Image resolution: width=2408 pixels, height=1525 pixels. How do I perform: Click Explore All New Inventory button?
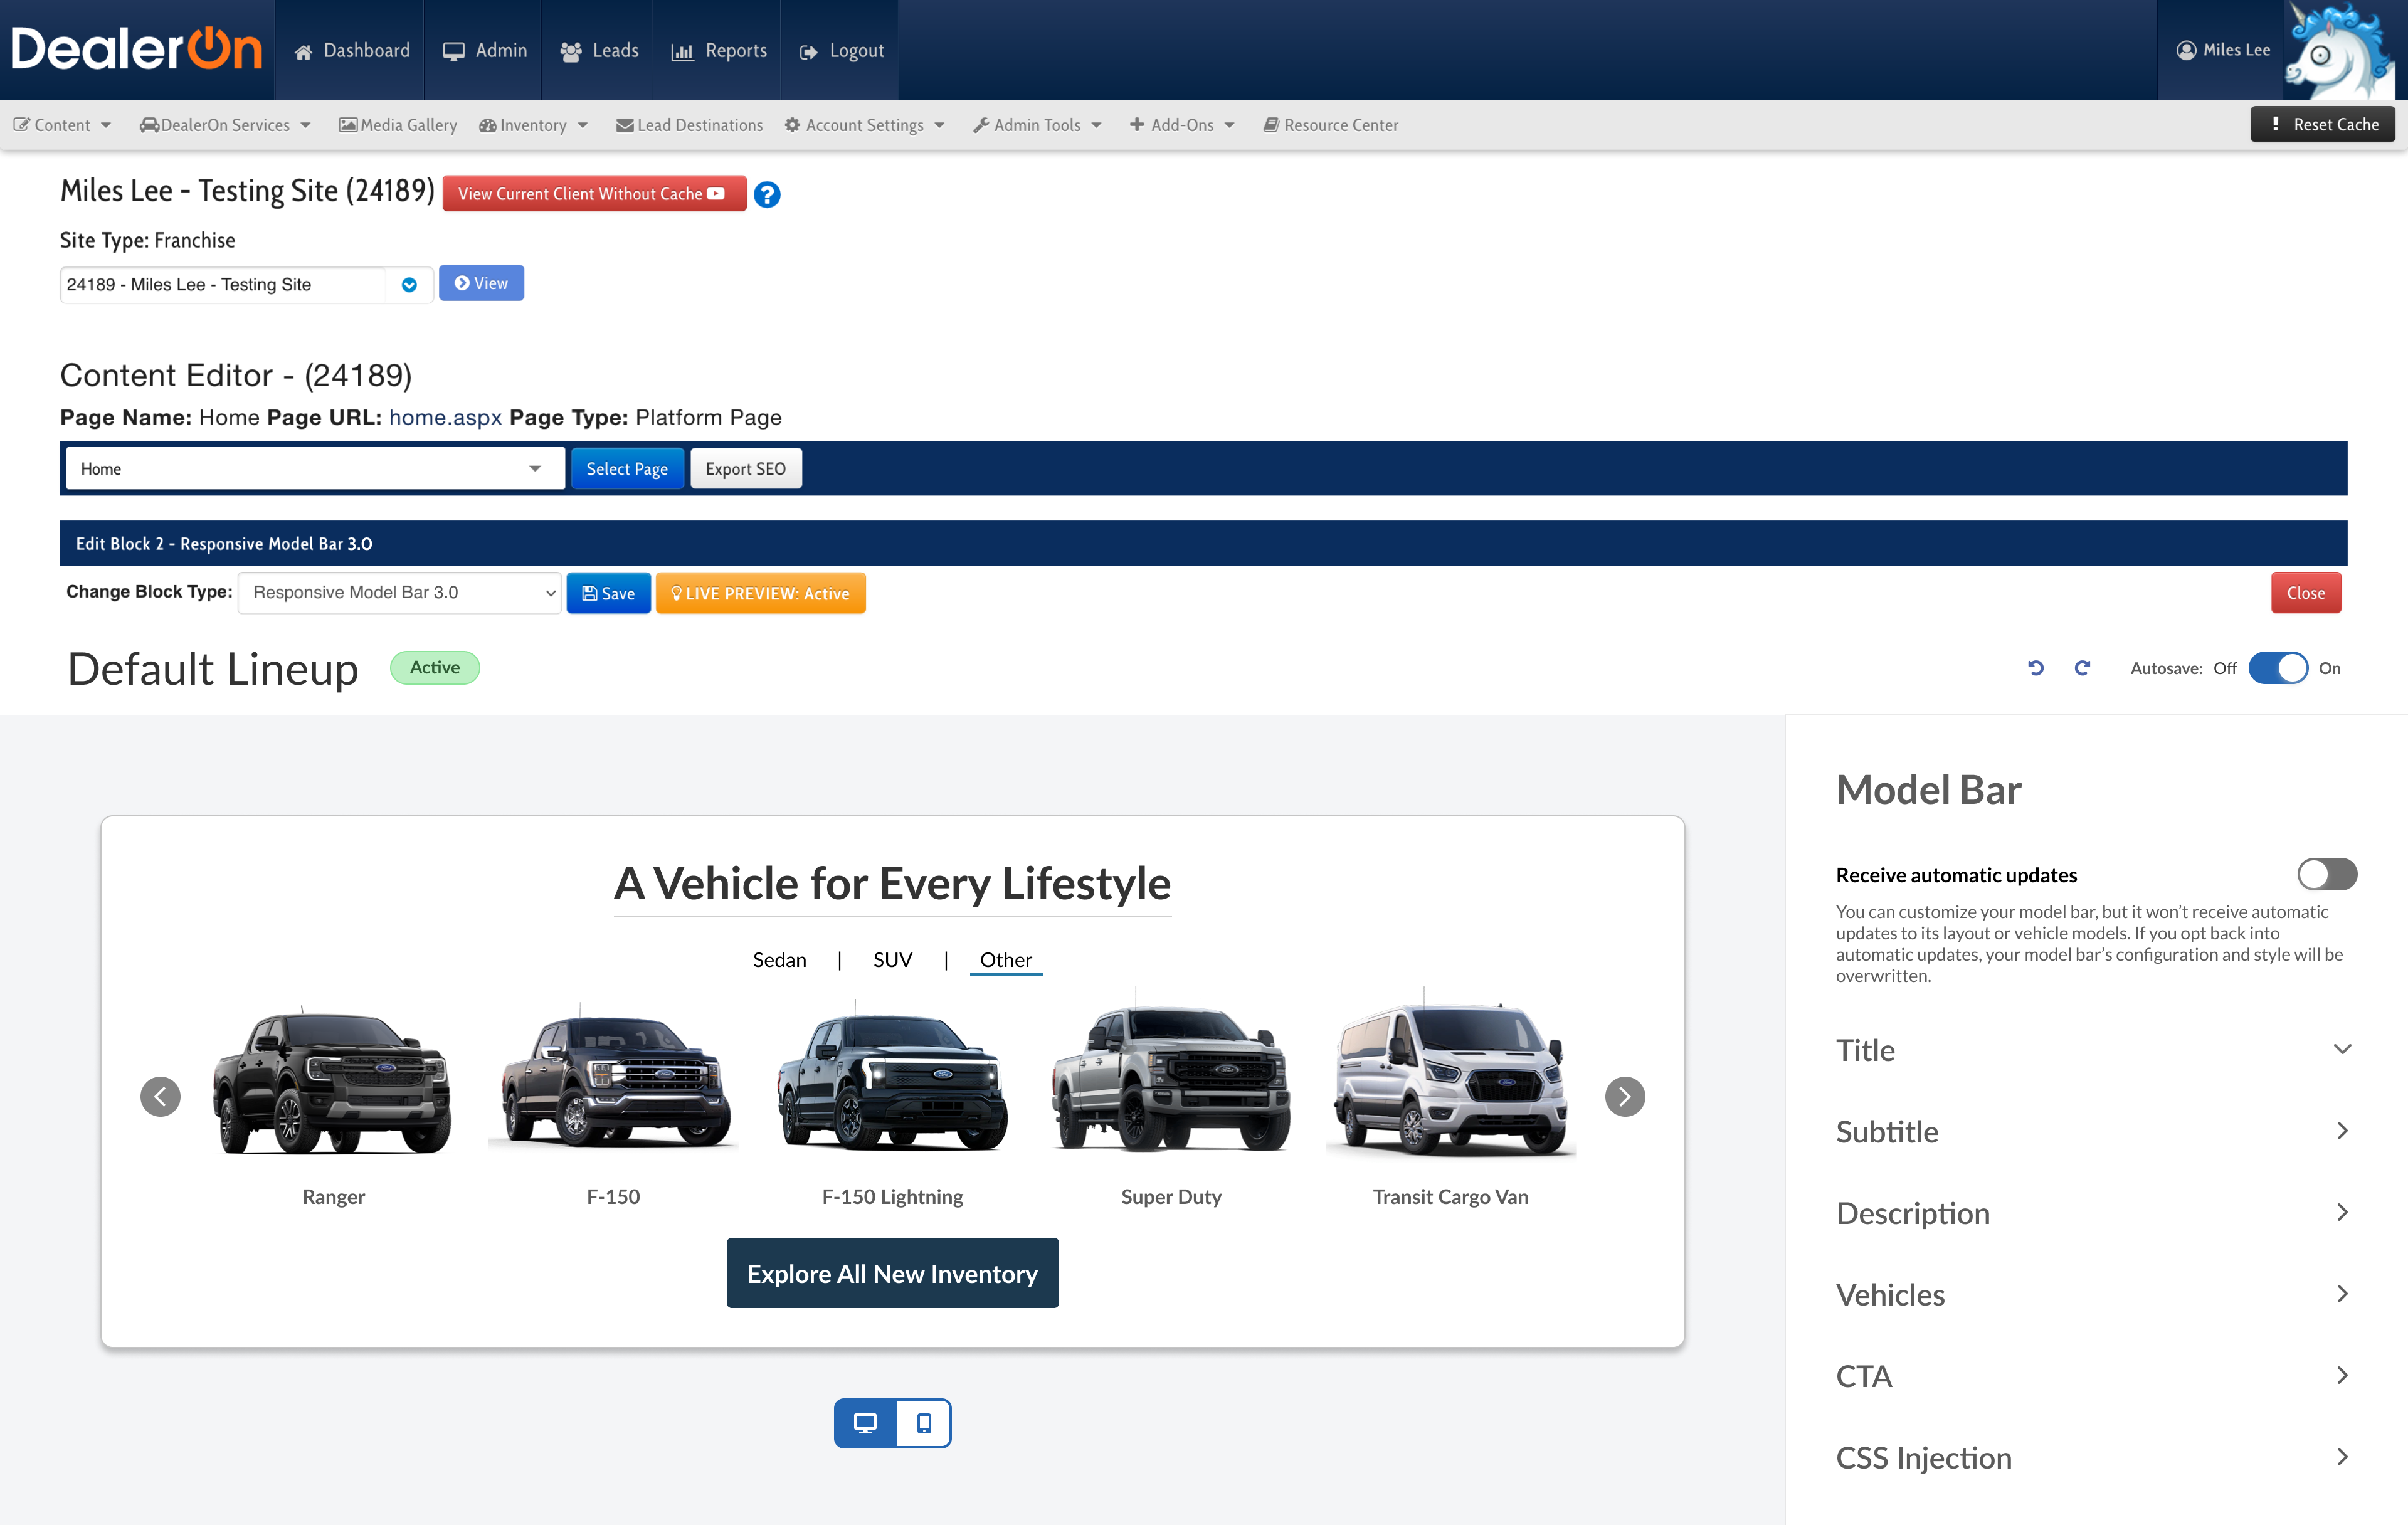coord(892,1273)
